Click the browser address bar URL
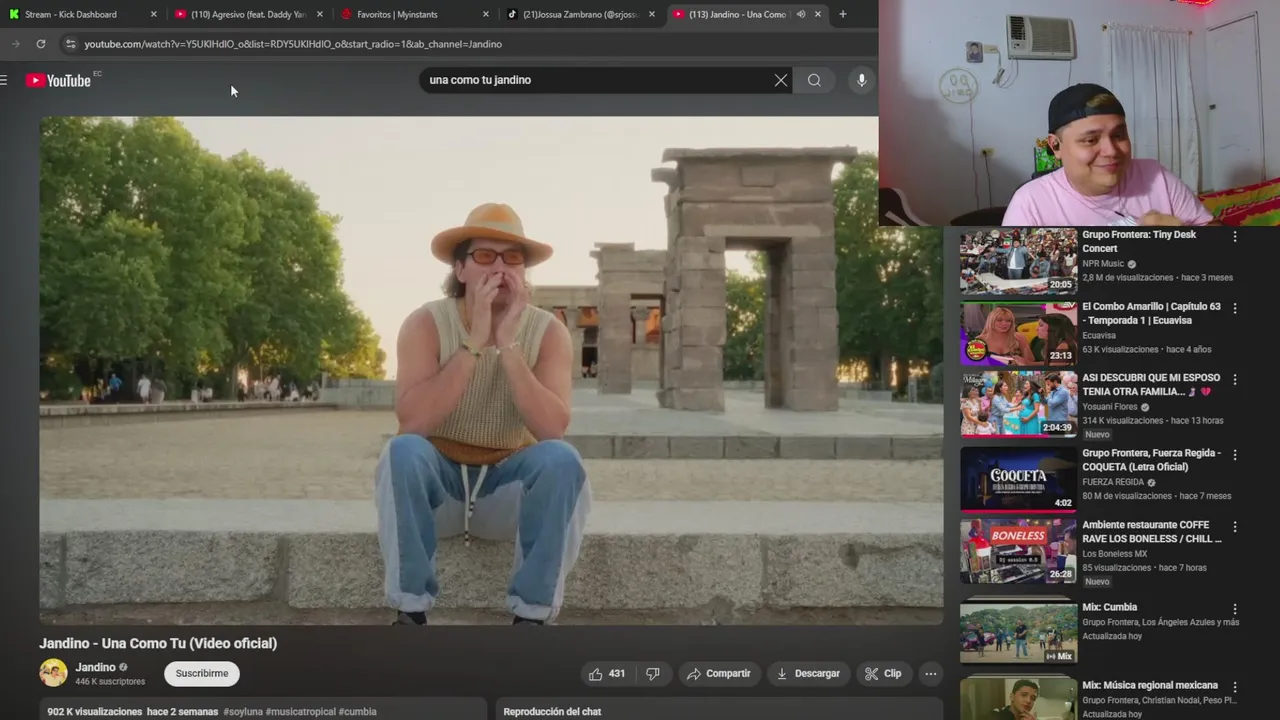1280x720 pixels. coord(293,44)
